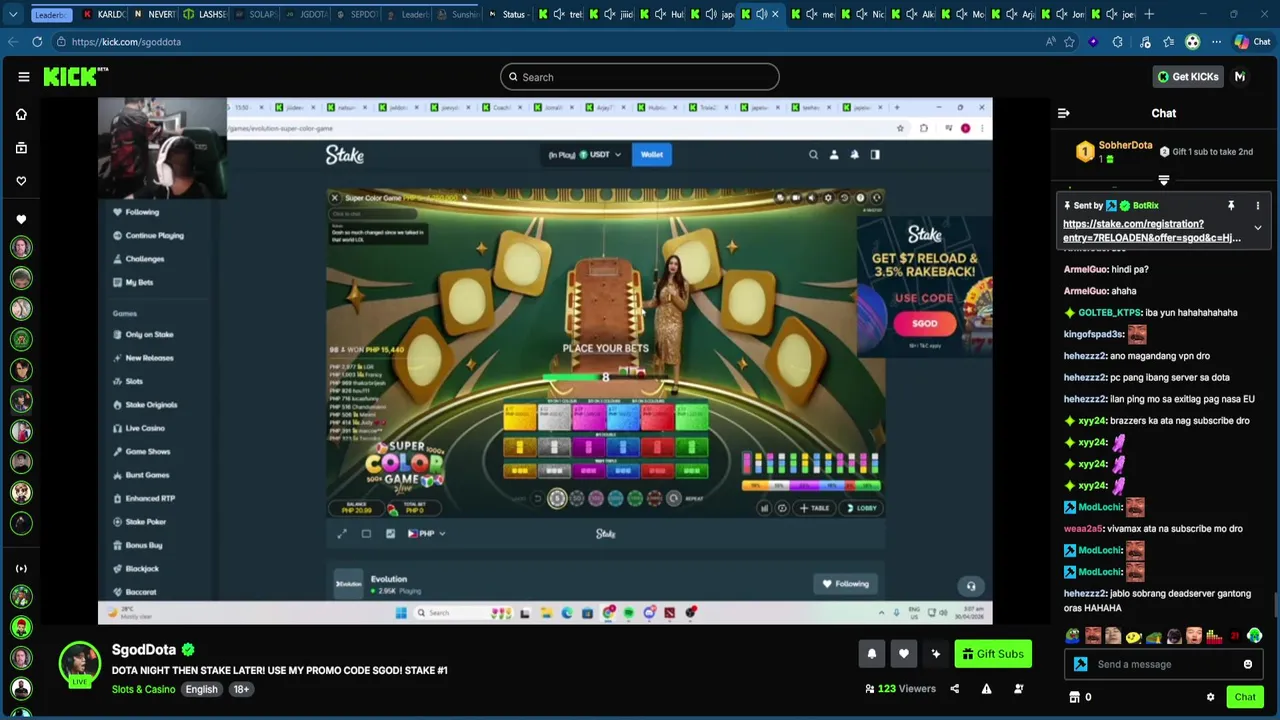Open the pinned message options (three dots)
Viewport: 1280px width, 720px height.
[x=1258, y=205]
